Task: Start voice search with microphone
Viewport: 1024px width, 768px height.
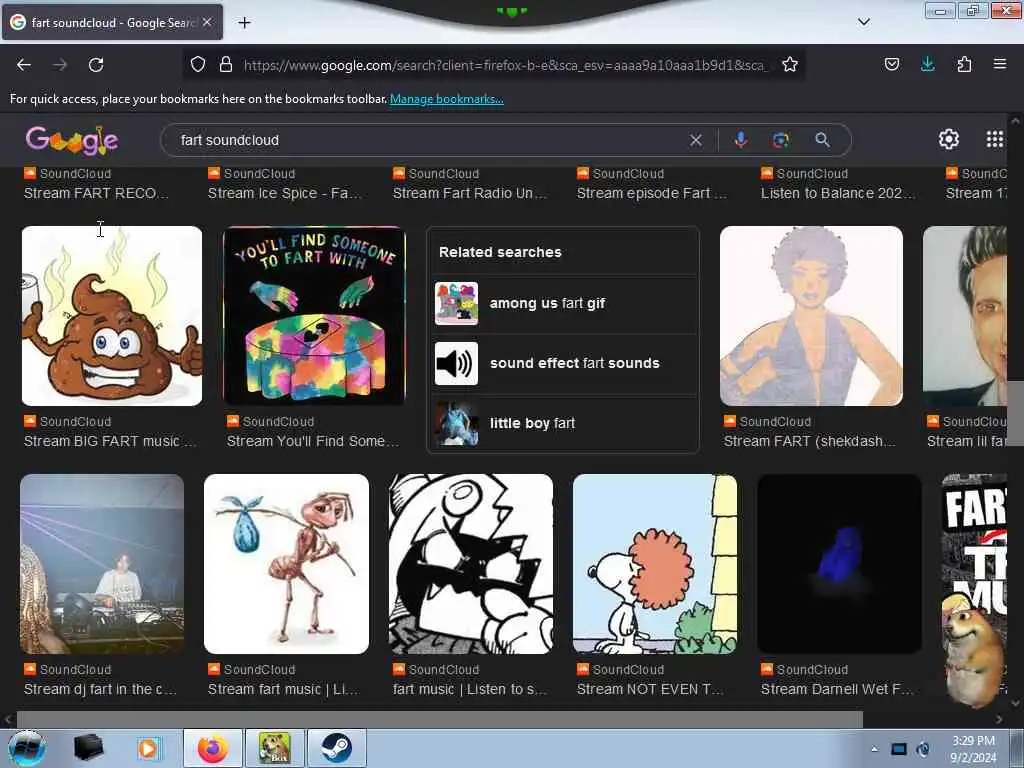Action: tap(741, 140)
